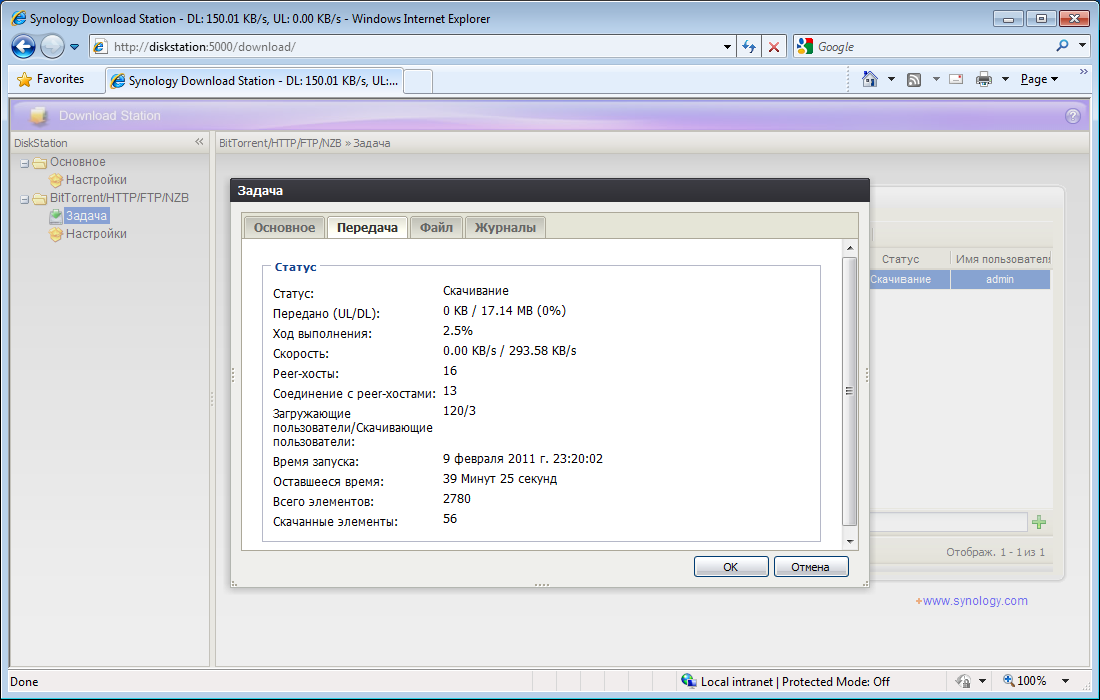This screenshot has width=1100, height=700.
Task: Switch to the Передача tab
Action: click(x=367, y=227)
